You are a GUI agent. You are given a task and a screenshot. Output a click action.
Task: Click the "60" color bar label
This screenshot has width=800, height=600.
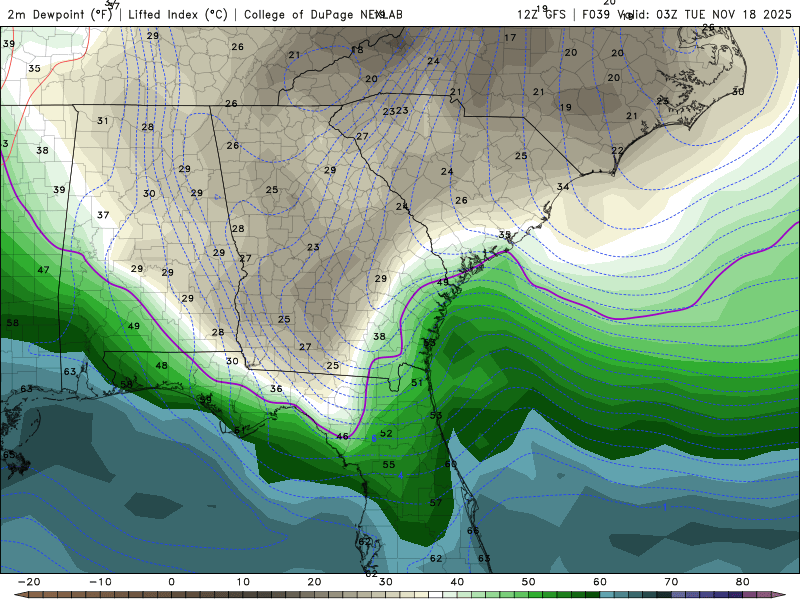[600, 582]
